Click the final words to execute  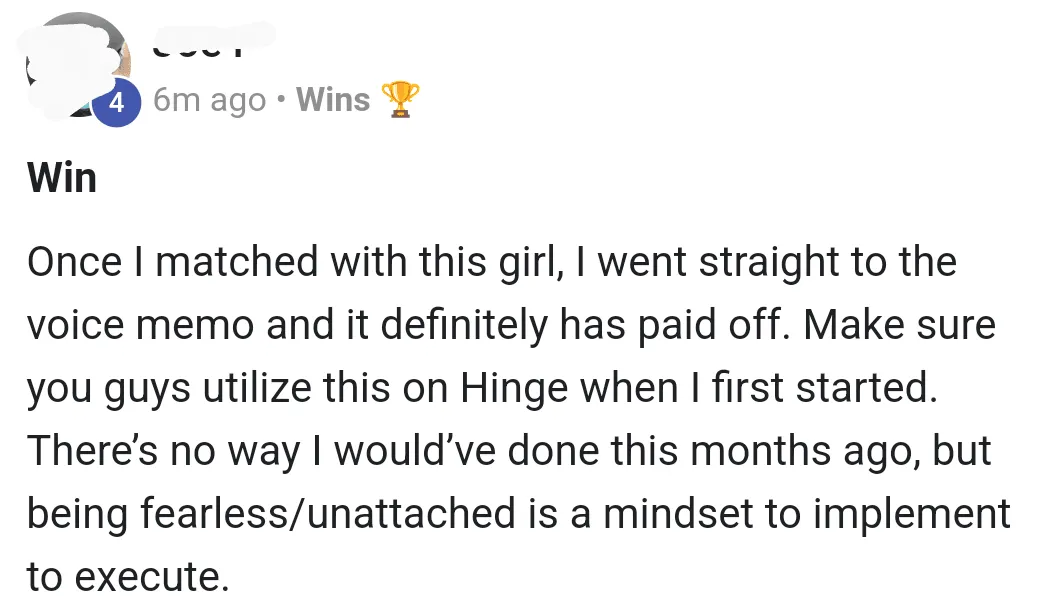127,577
